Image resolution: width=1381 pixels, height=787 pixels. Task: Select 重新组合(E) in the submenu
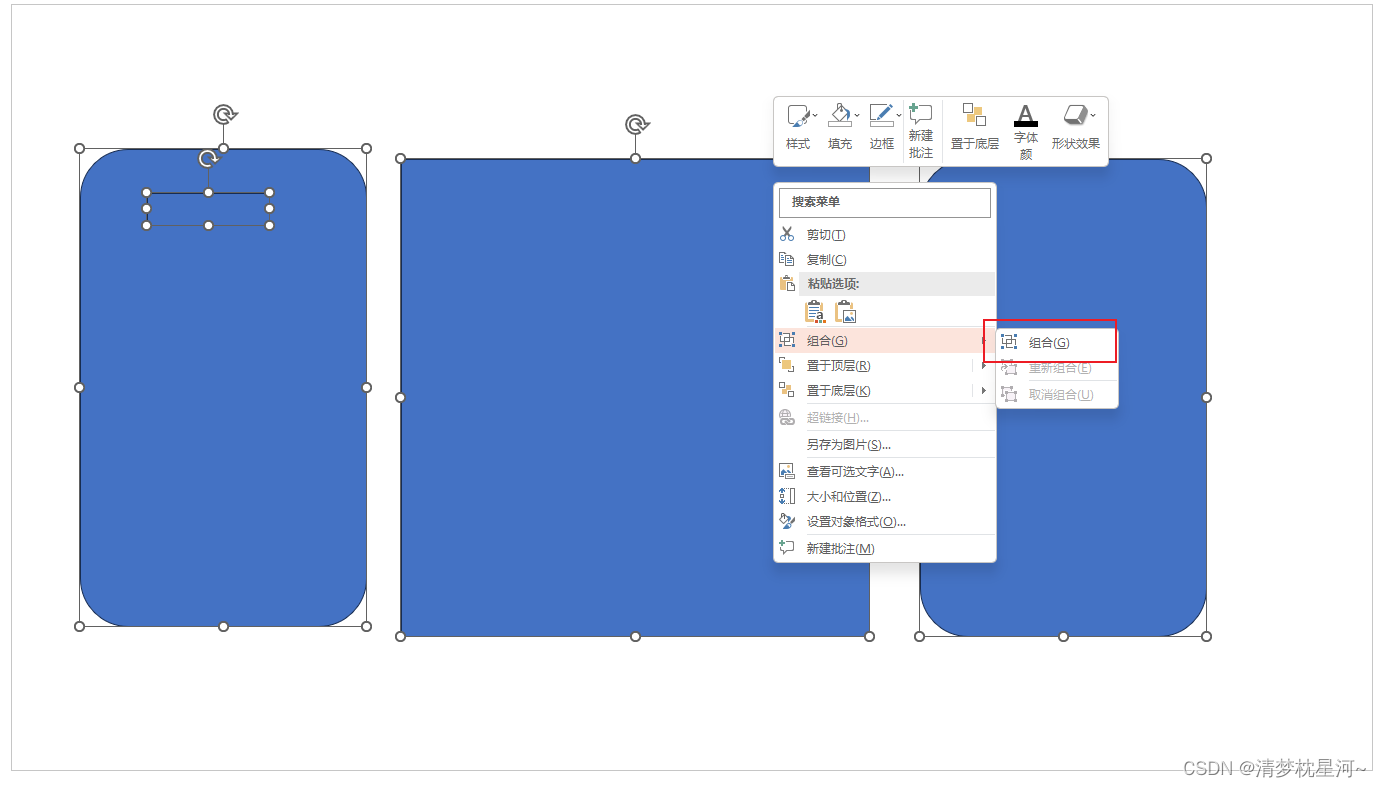(x=1057, y=368)
